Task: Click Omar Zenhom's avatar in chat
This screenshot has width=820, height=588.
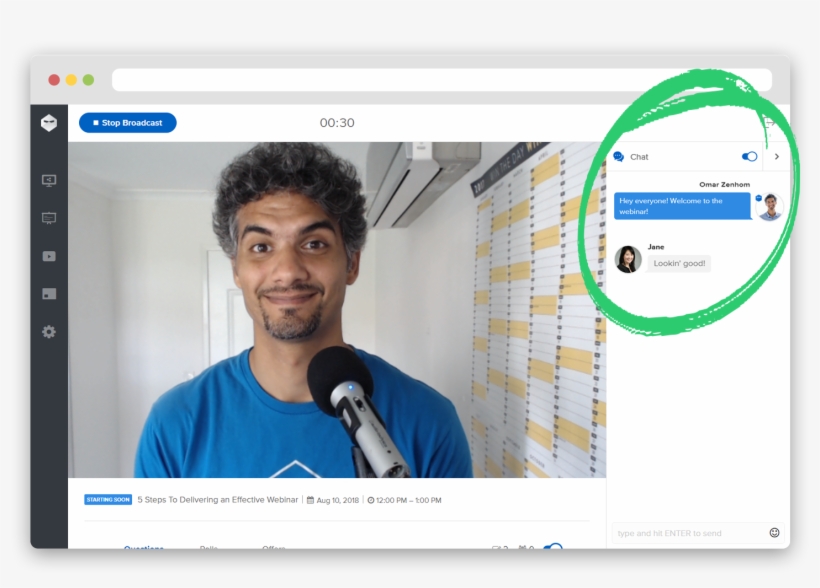Action: [769, 207]
